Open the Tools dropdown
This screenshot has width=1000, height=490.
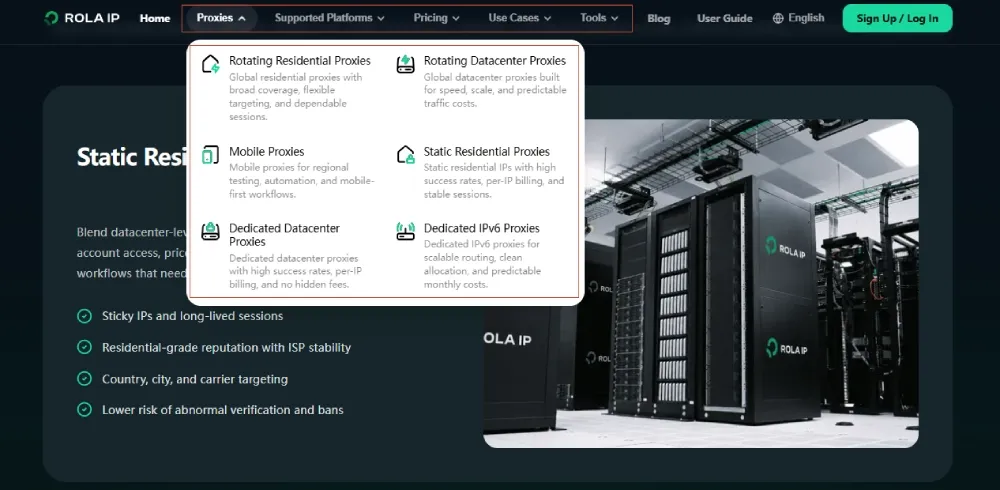[x=599, y=18]
